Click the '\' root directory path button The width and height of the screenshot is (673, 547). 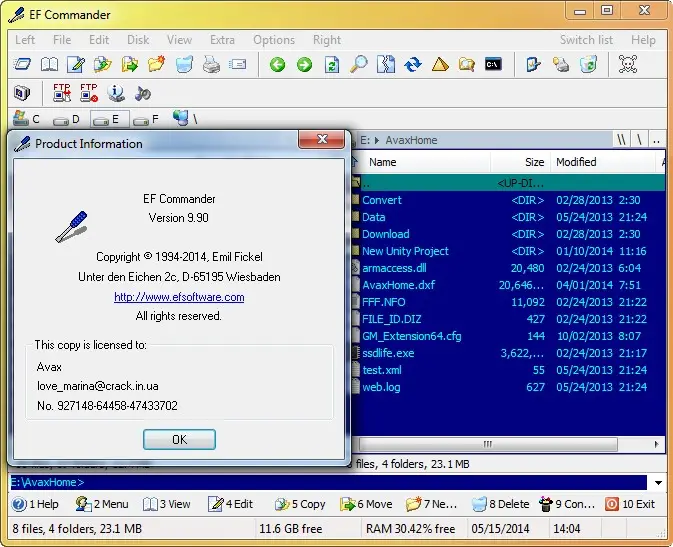coord(640,140)
